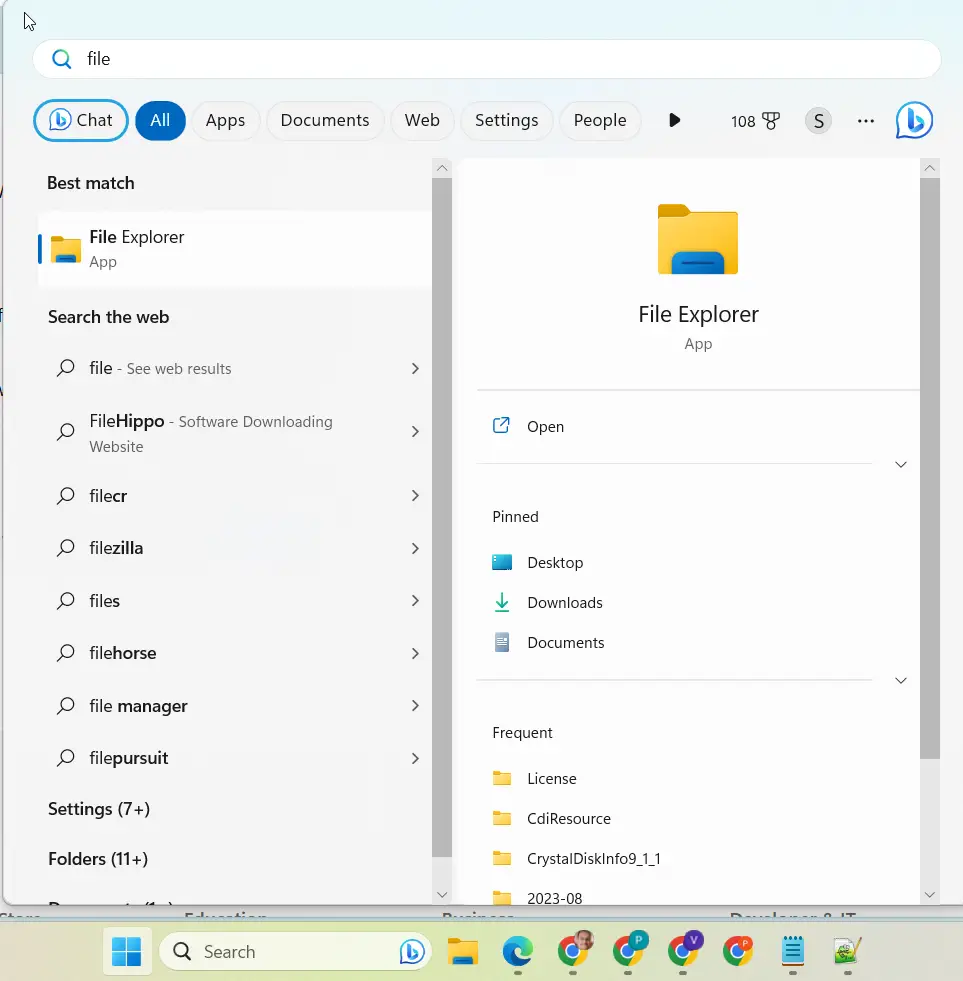Click the filezilla web suggestion
Screen dimensions: 963x981
coord(235,548)
